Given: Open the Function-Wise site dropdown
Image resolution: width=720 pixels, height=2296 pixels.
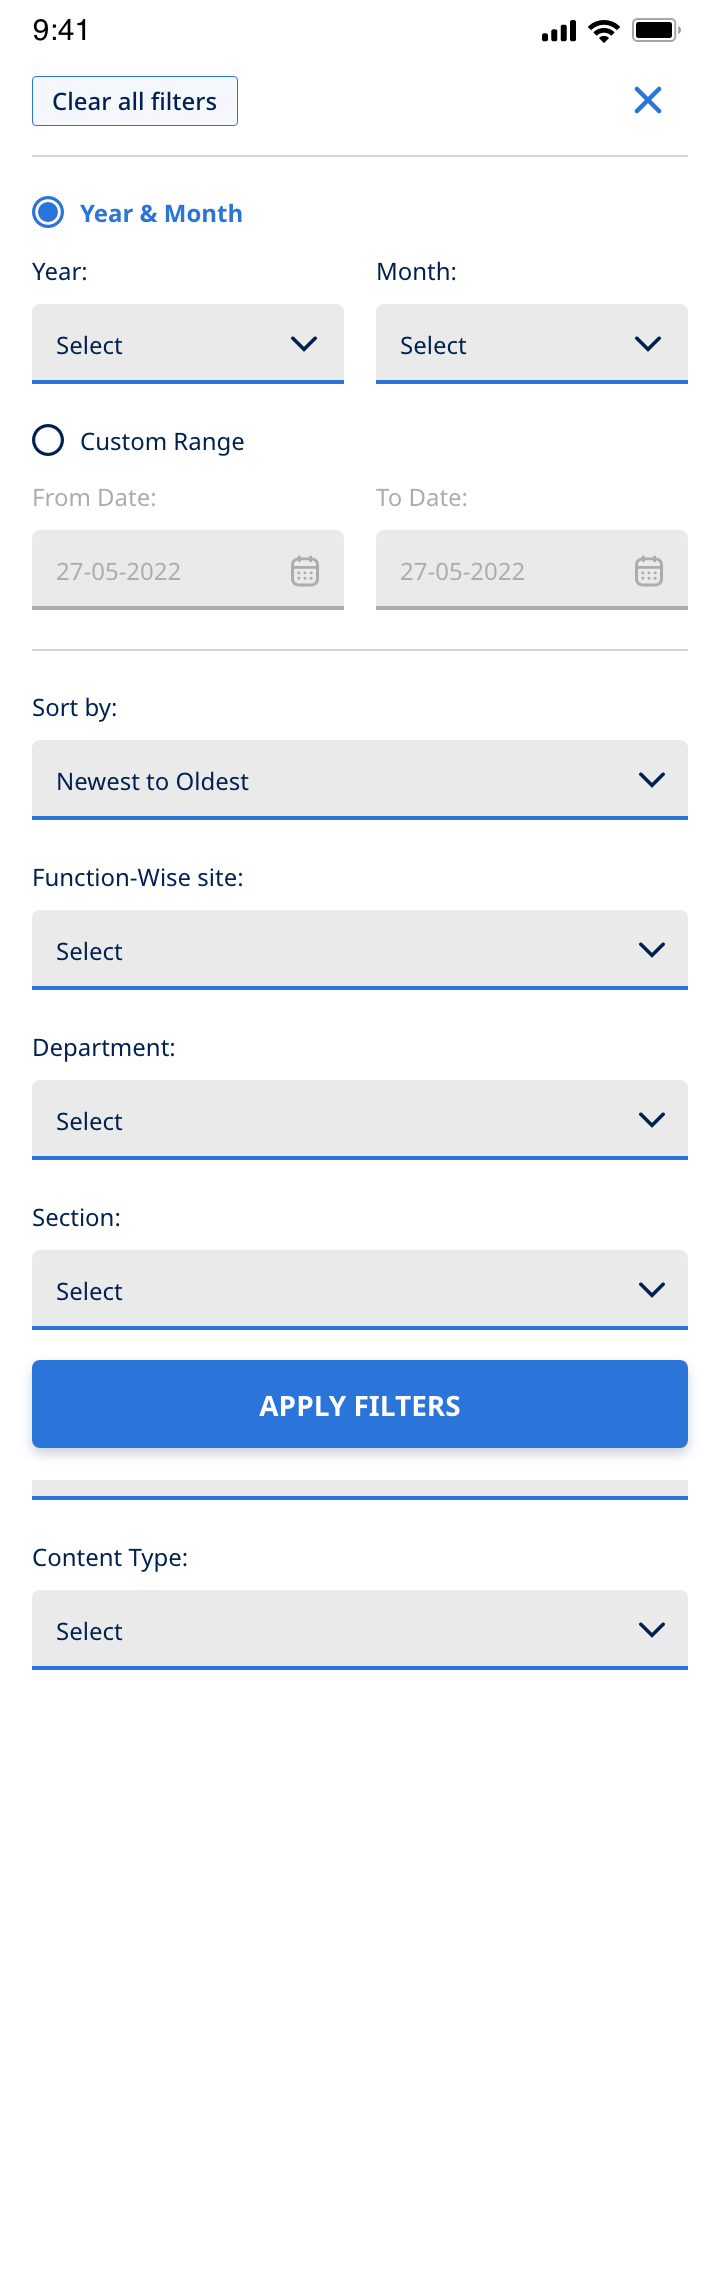Looking at the screenshot, I should coord(360,950).
